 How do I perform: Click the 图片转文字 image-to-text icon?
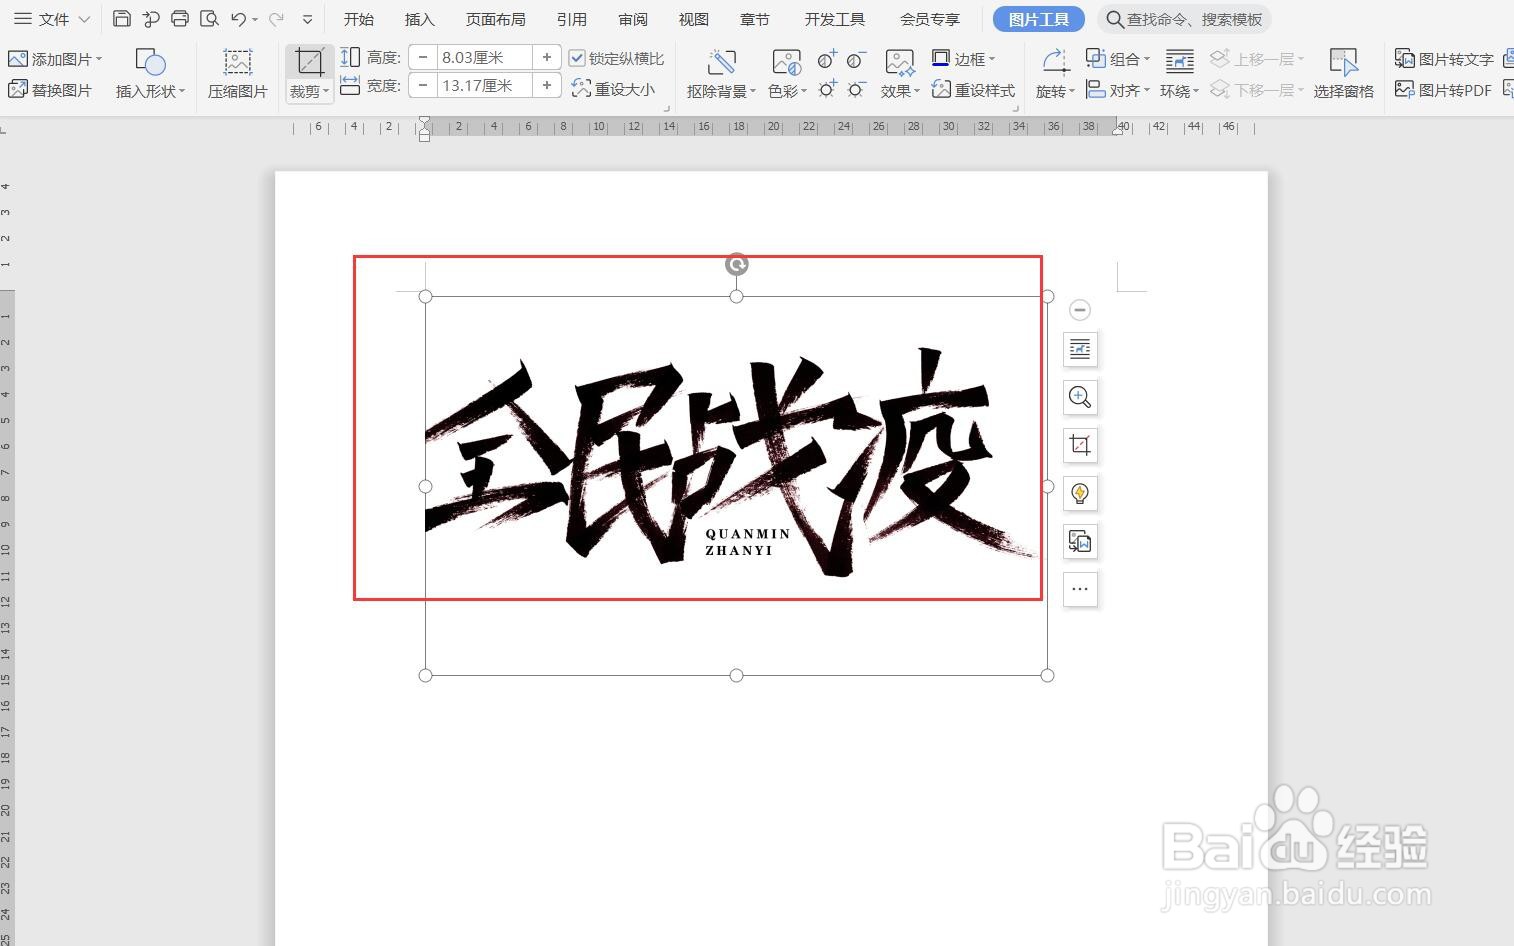coord(1403,58)
